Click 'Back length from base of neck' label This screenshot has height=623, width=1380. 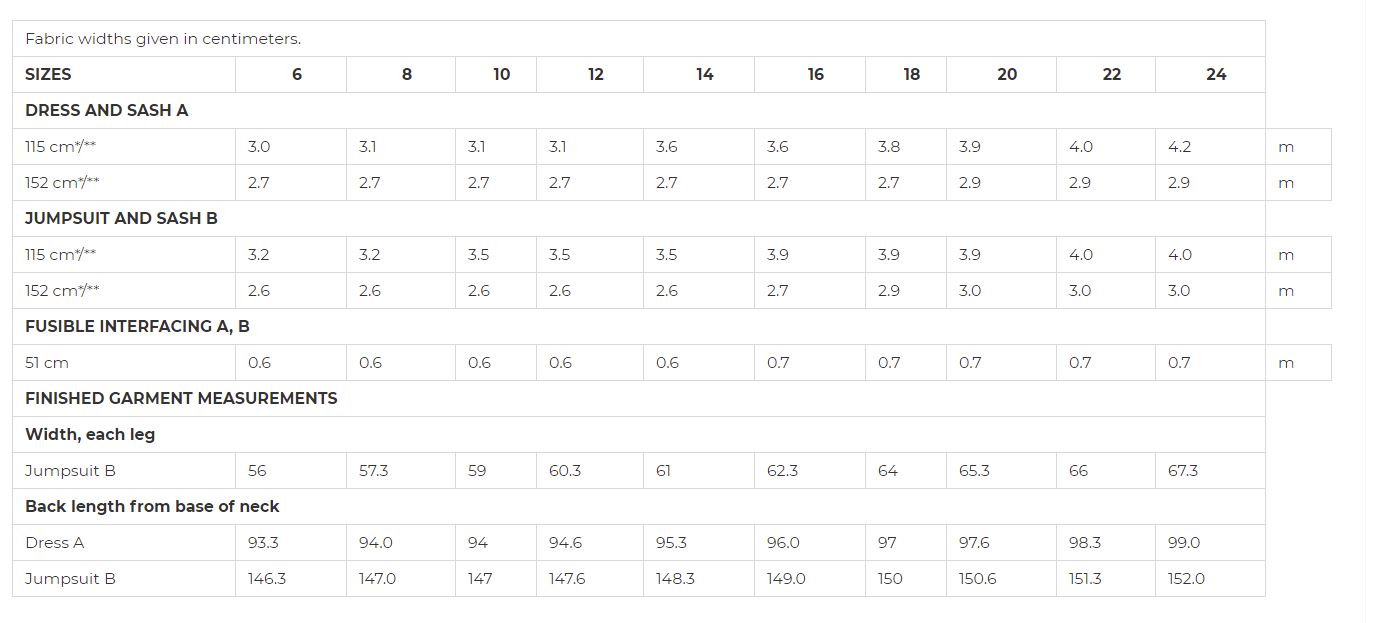[x=152, y=507]
